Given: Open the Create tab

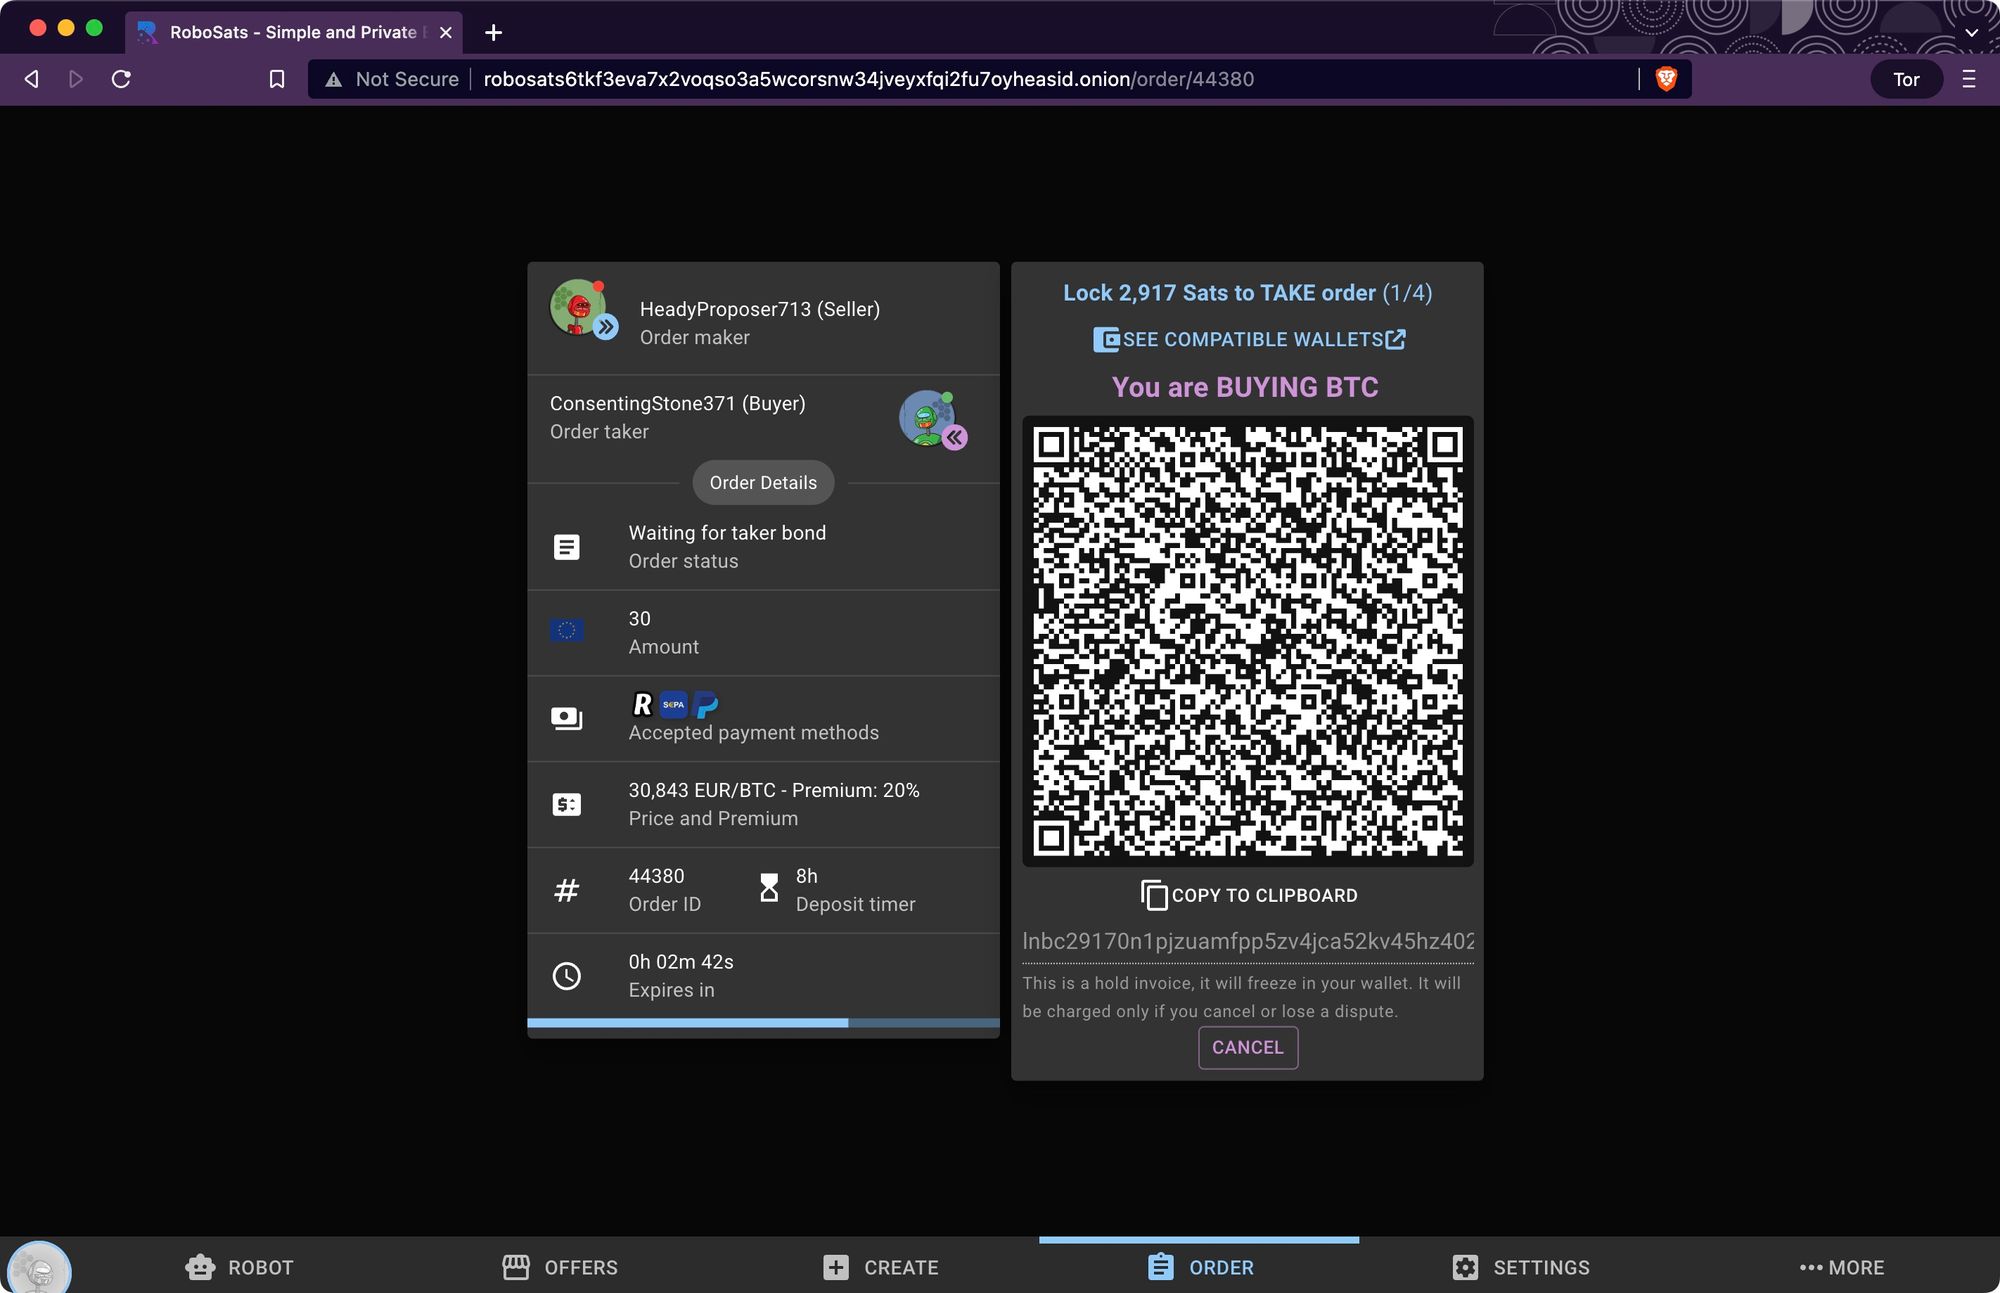Looking at the screenshot, I should click(881, 1267).
